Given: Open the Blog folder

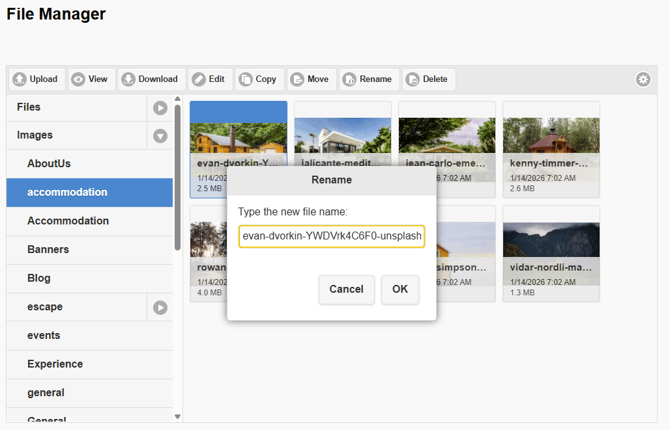Looking at the screenshot, I should pos(90,278).
